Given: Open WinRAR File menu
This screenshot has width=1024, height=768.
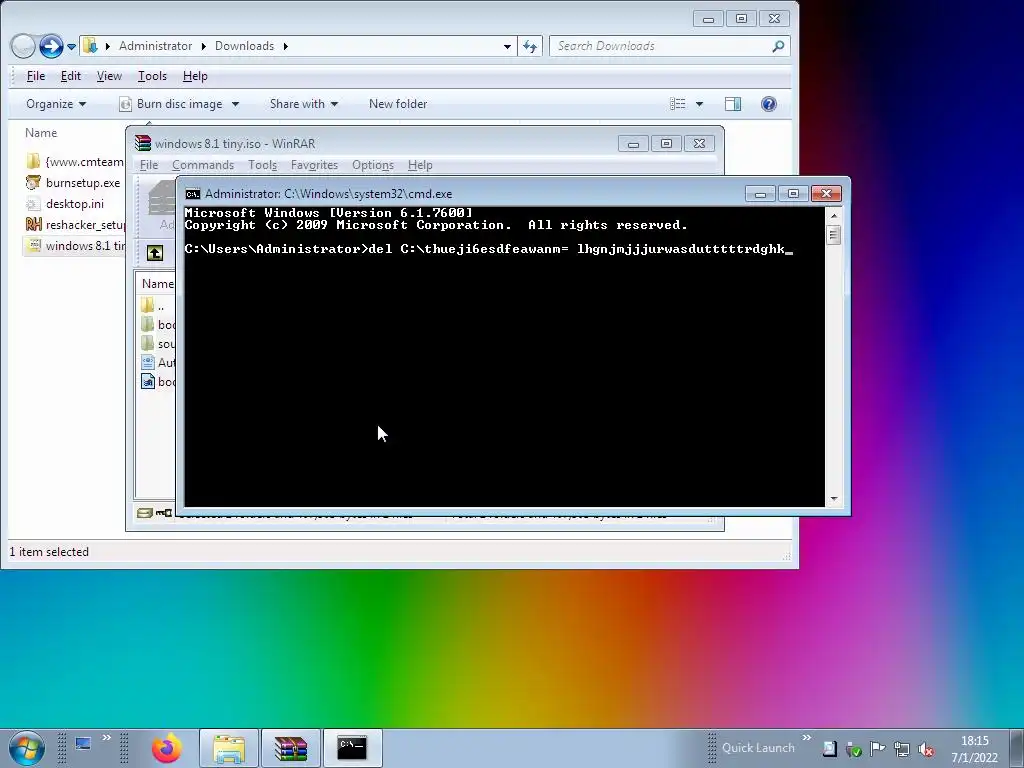Looking at the screenshot, I should pos(149,165).
